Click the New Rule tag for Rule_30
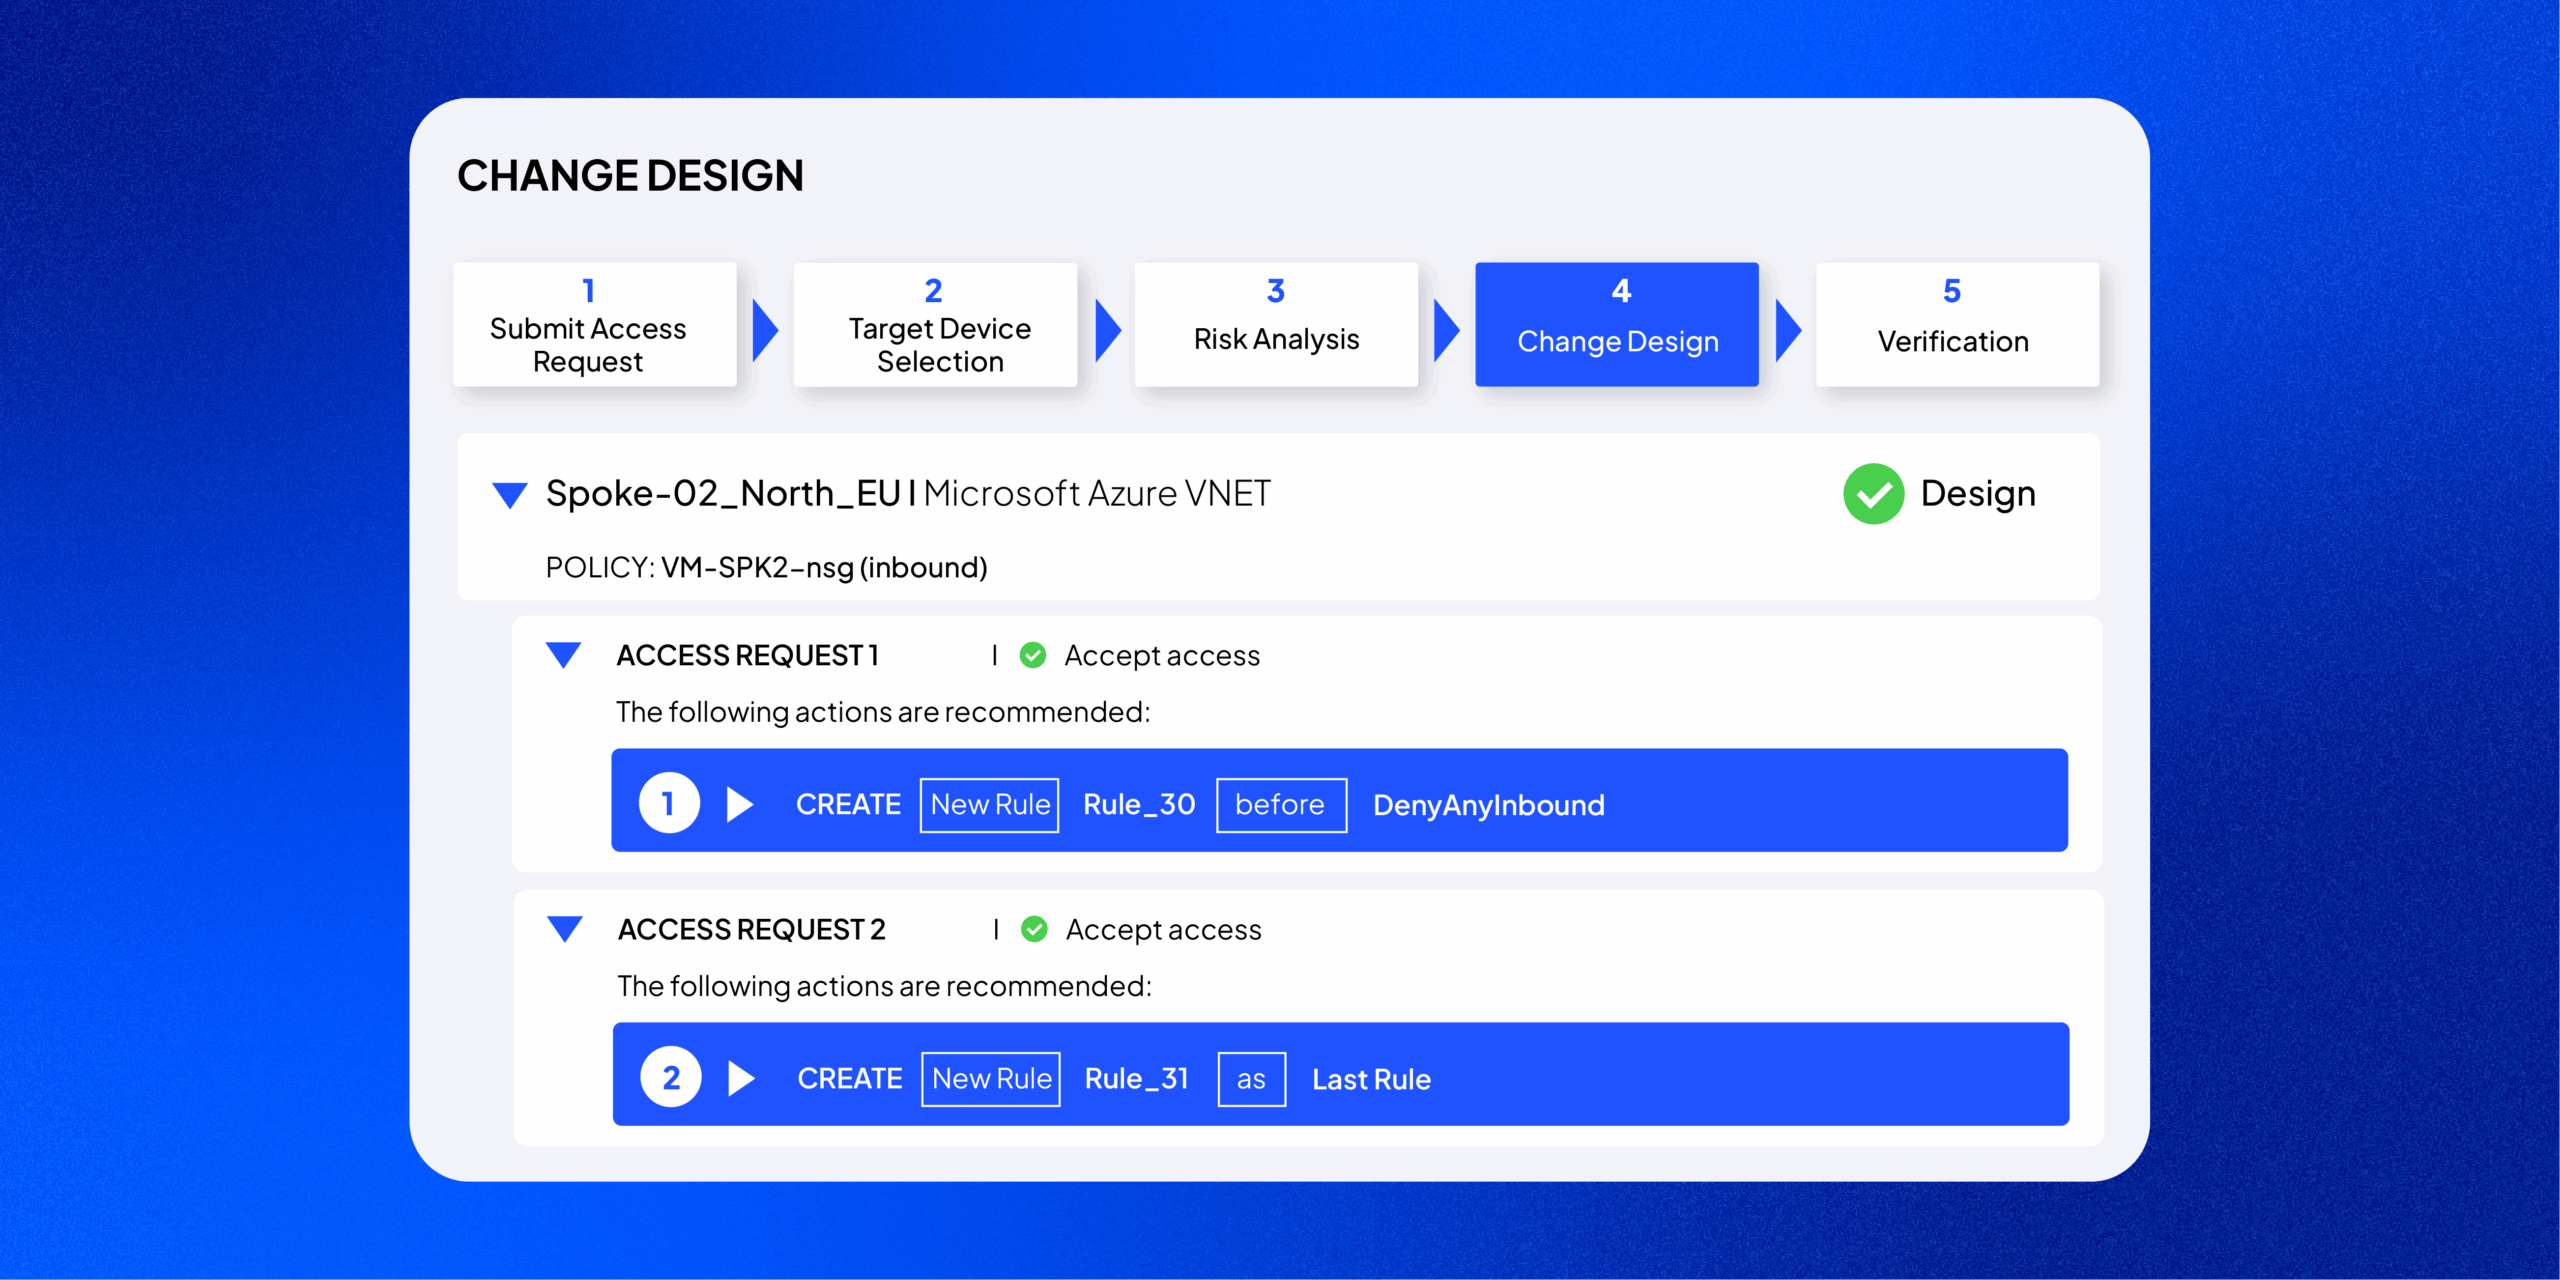The height and width of the screenshot is (1280, 2560). click(990, 805)
